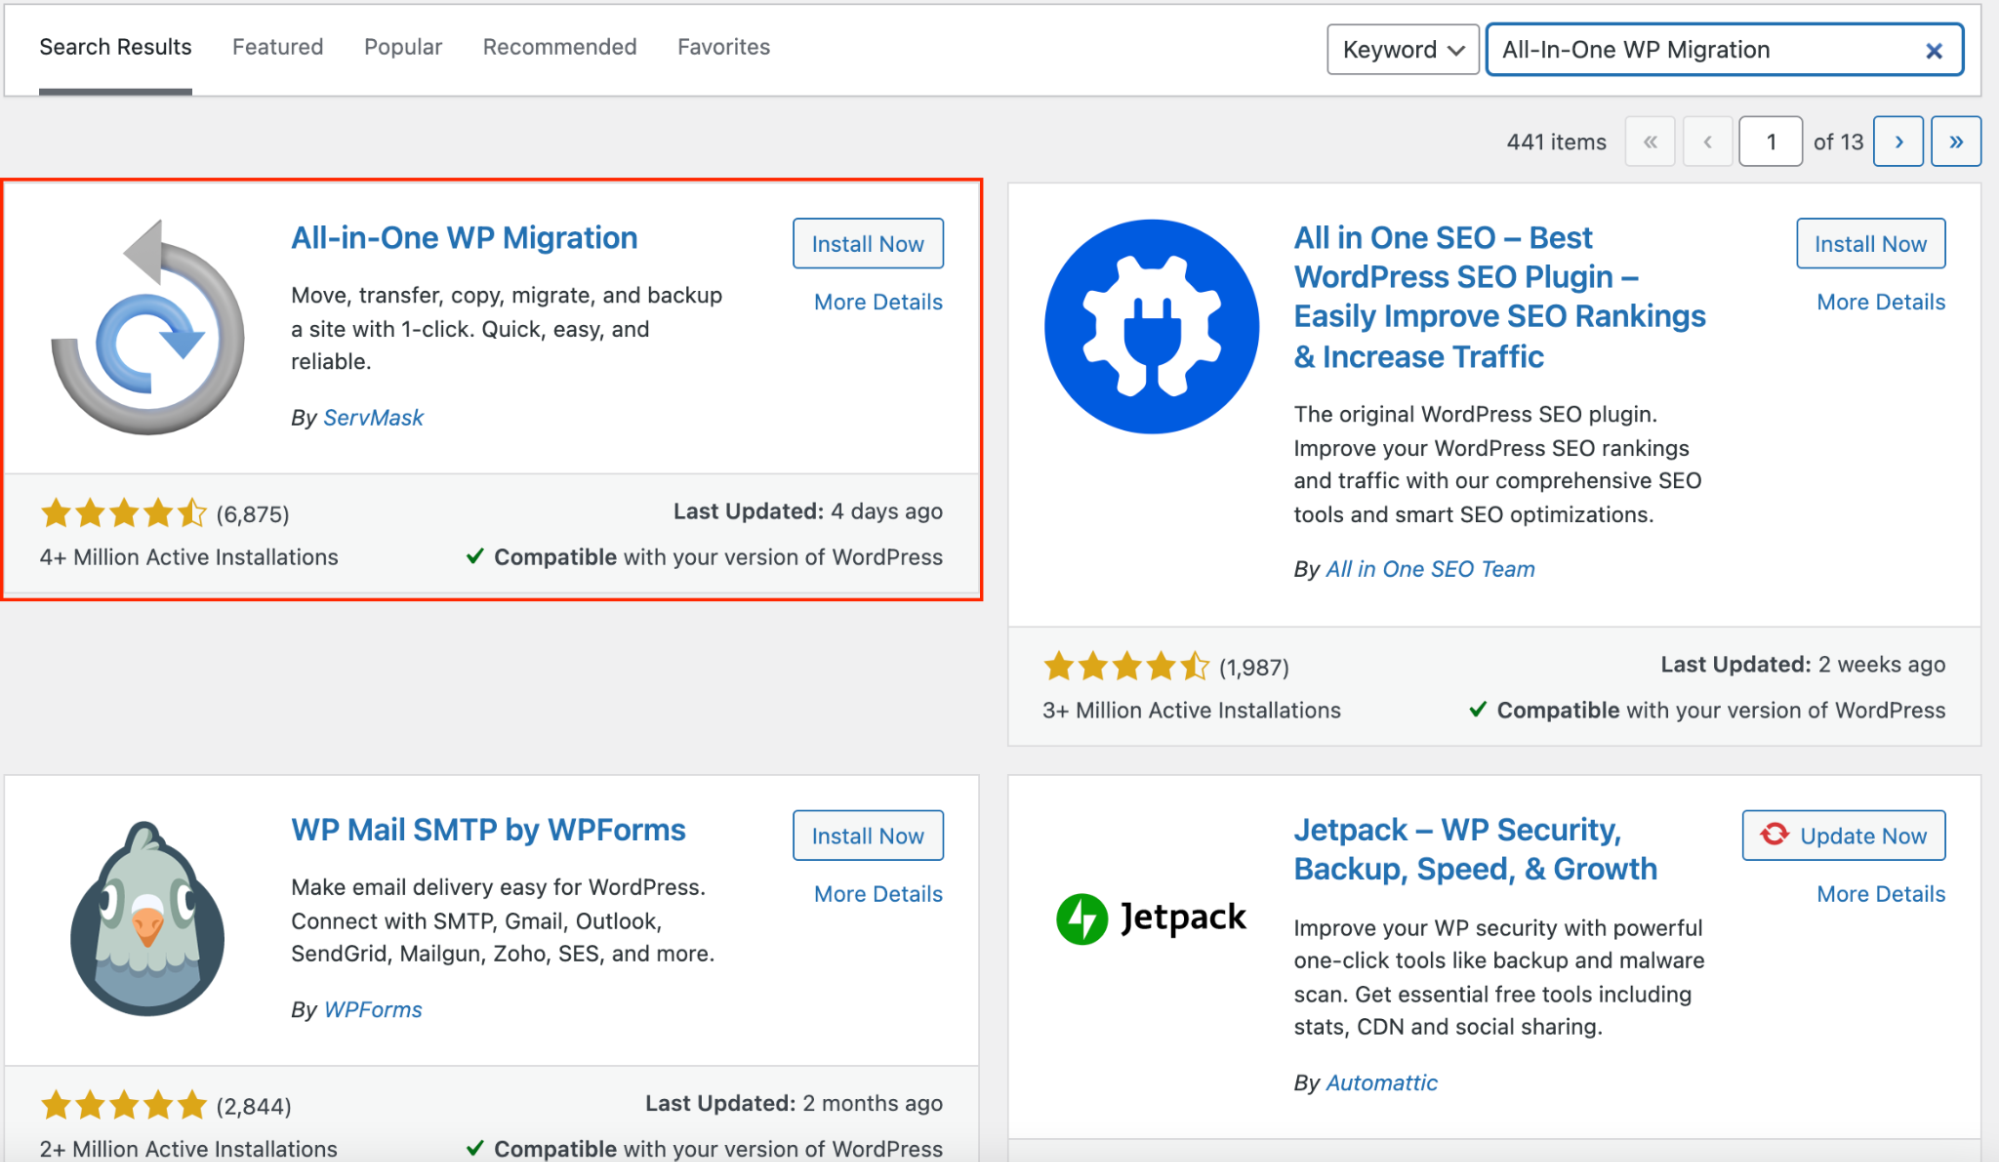This screenshot has height=1162, width=1999.
Task: Click the disabled first-page arrow button
Action: point(1650,141)
